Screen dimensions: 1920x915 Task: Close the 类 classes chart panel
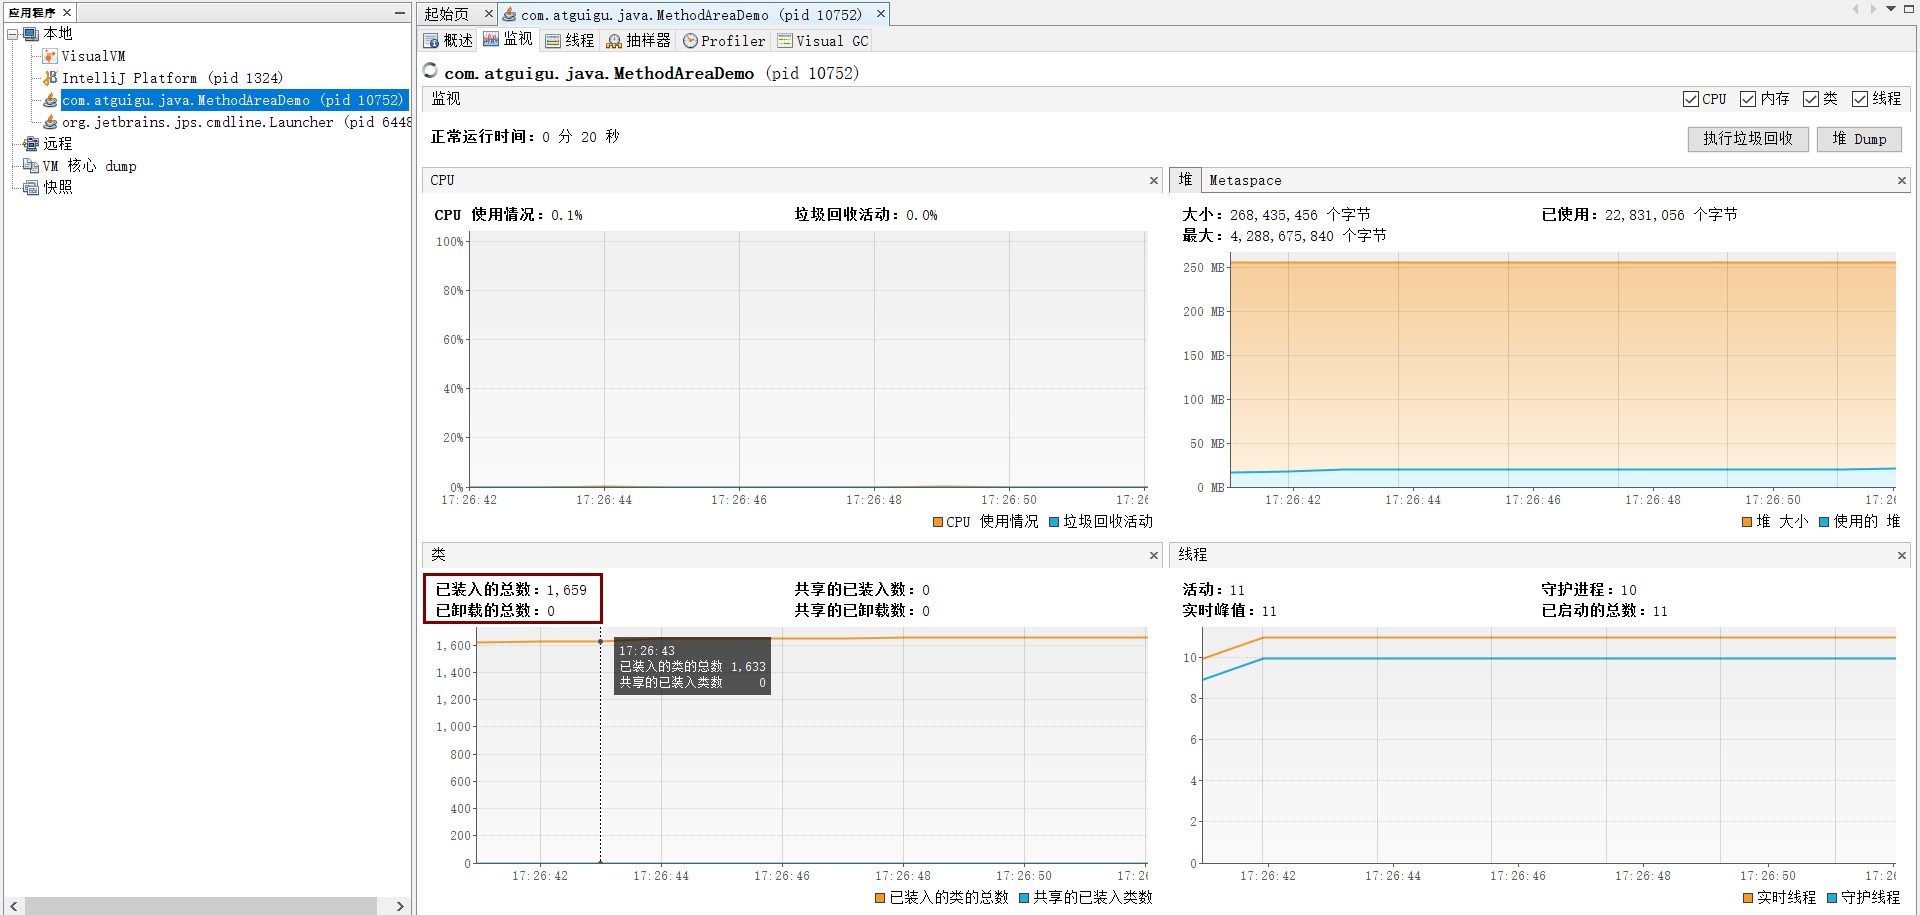coord(1153,556)
